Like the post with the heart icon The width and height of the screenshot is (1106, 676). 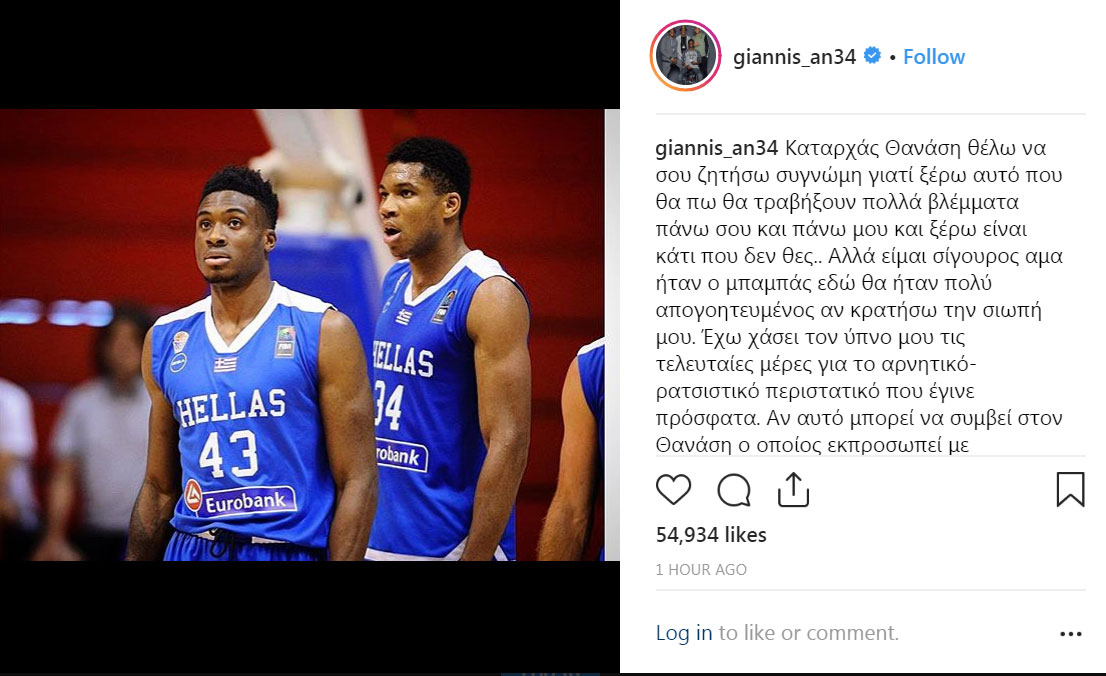[x=673, y=489]
